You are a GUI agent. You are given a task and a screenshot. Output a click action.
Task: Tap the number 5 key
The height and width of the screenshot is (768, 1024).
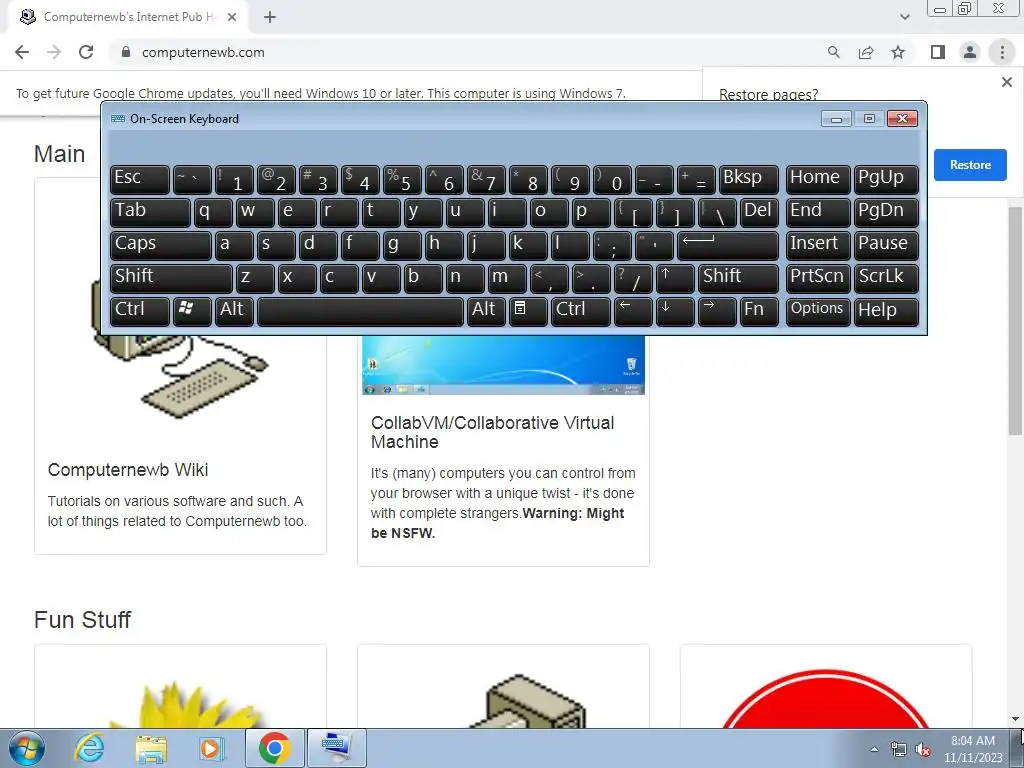pyautogui.click(x=402, y=179)
